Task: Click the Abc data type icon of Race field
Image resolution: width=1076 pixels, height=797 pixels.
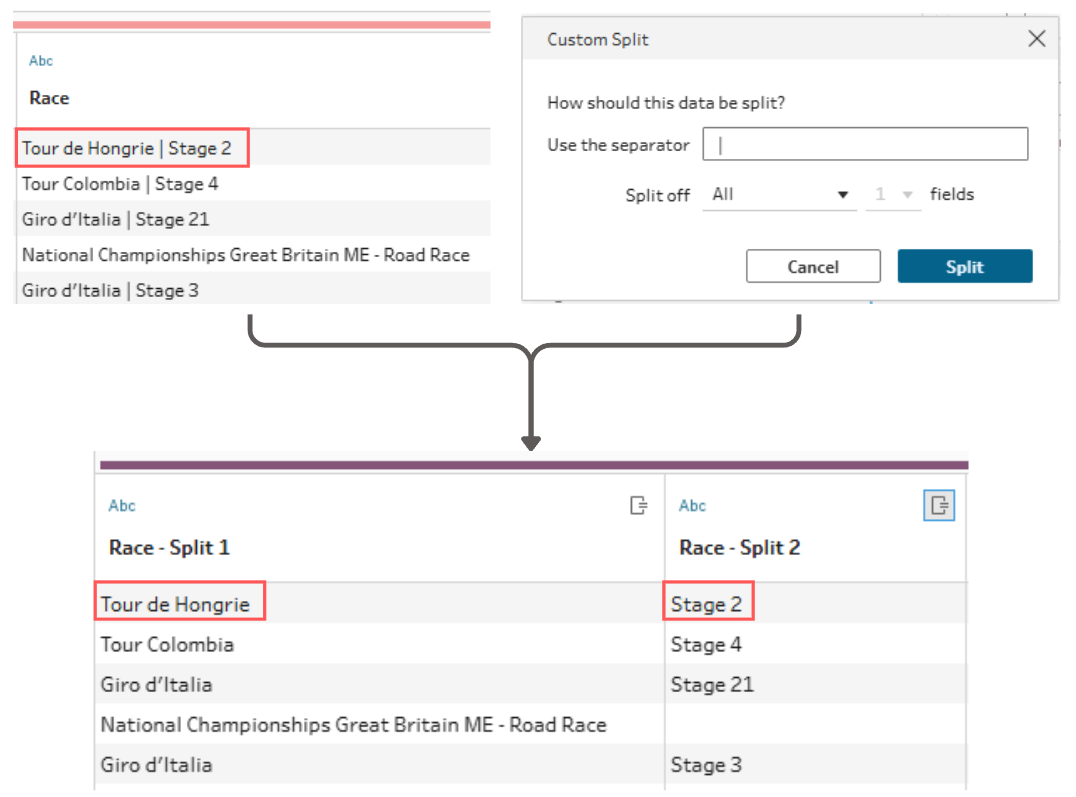Action: (x=40, y=60)
